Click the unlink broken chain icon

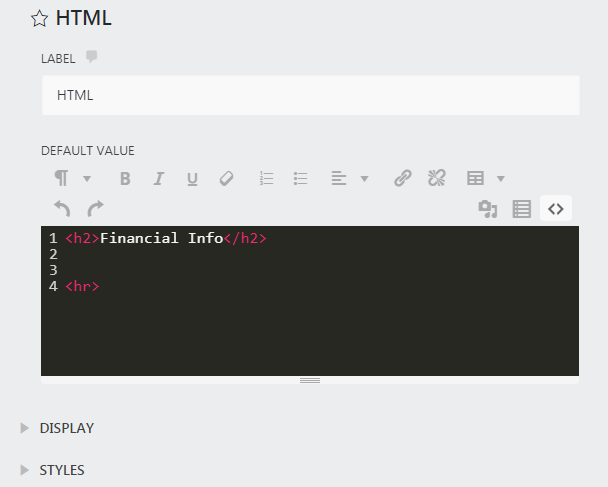(x=436, y=178)
